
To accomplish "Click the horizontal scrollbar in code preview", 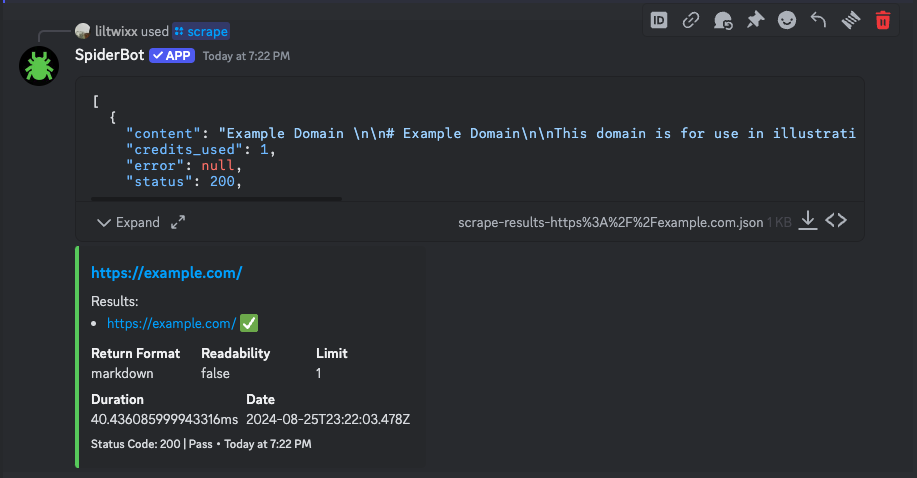I will click(x=216, y=199).
